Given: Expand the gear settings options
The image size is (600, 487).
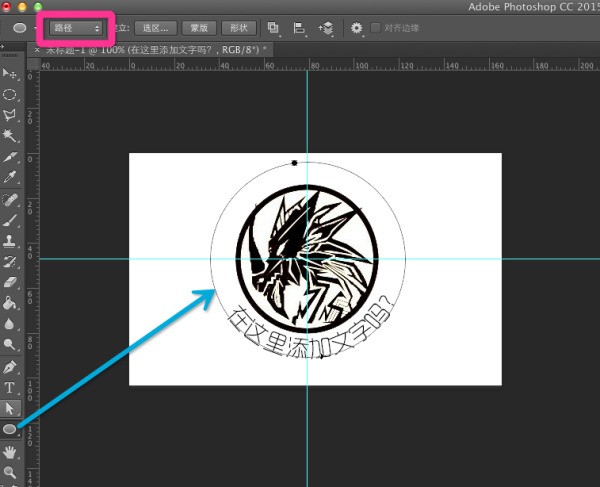Looking at the screenshot, I should click(355, 28).
